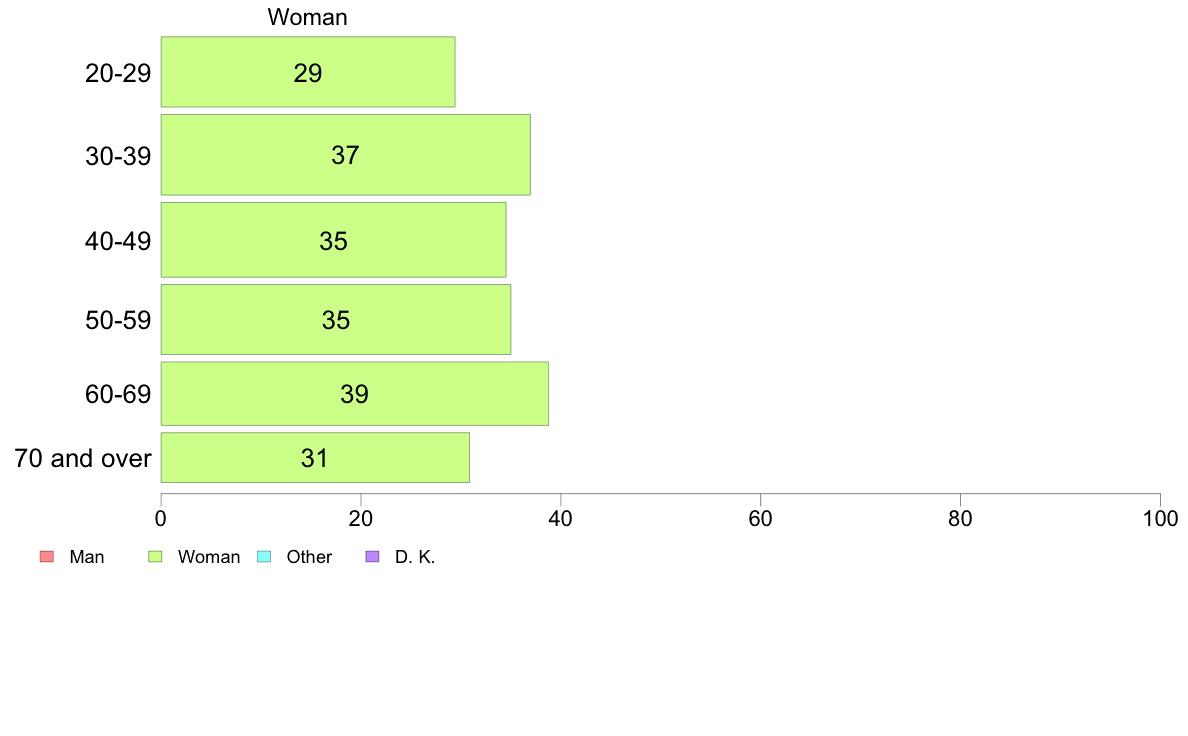Click the Woman column title
Image resolution: width=1188 pixels, height=736 pixels.
click(308, 17)
